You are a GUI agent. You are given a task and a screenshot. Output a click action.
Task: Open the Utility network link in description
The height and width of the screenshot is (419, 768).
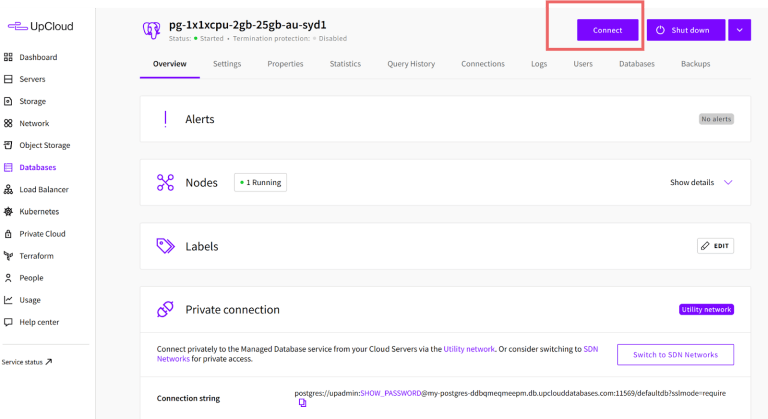click(469, 349)
